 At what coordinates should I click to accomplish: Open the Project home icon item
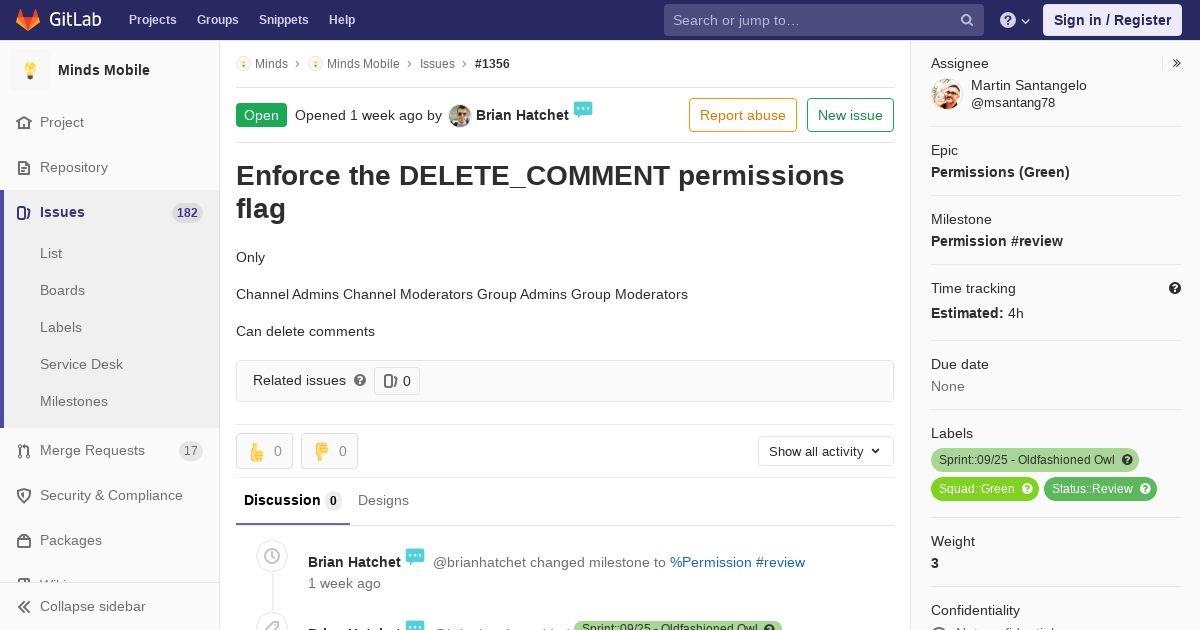pos(109,122)
